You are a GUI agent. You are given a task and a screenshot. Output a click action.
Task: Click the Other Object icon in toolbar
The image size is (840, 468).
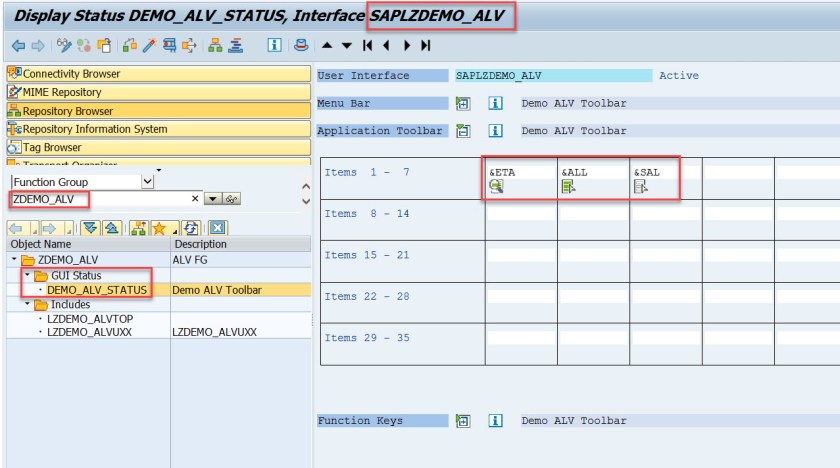coord(104,46)
